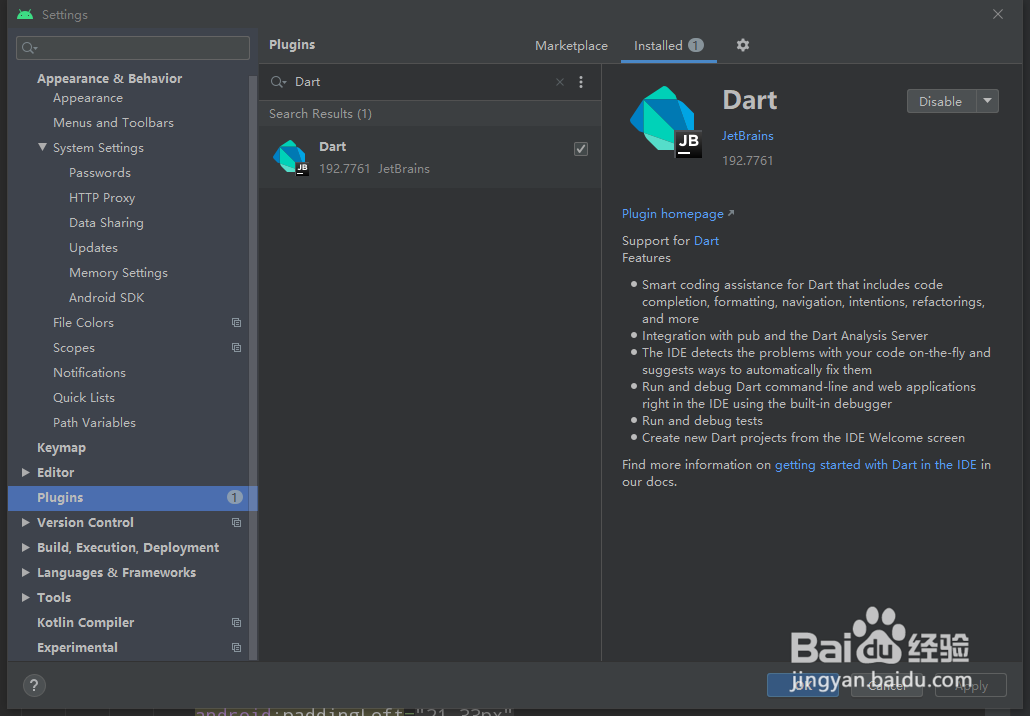Close the Settings dialog window

pos(998,14)
